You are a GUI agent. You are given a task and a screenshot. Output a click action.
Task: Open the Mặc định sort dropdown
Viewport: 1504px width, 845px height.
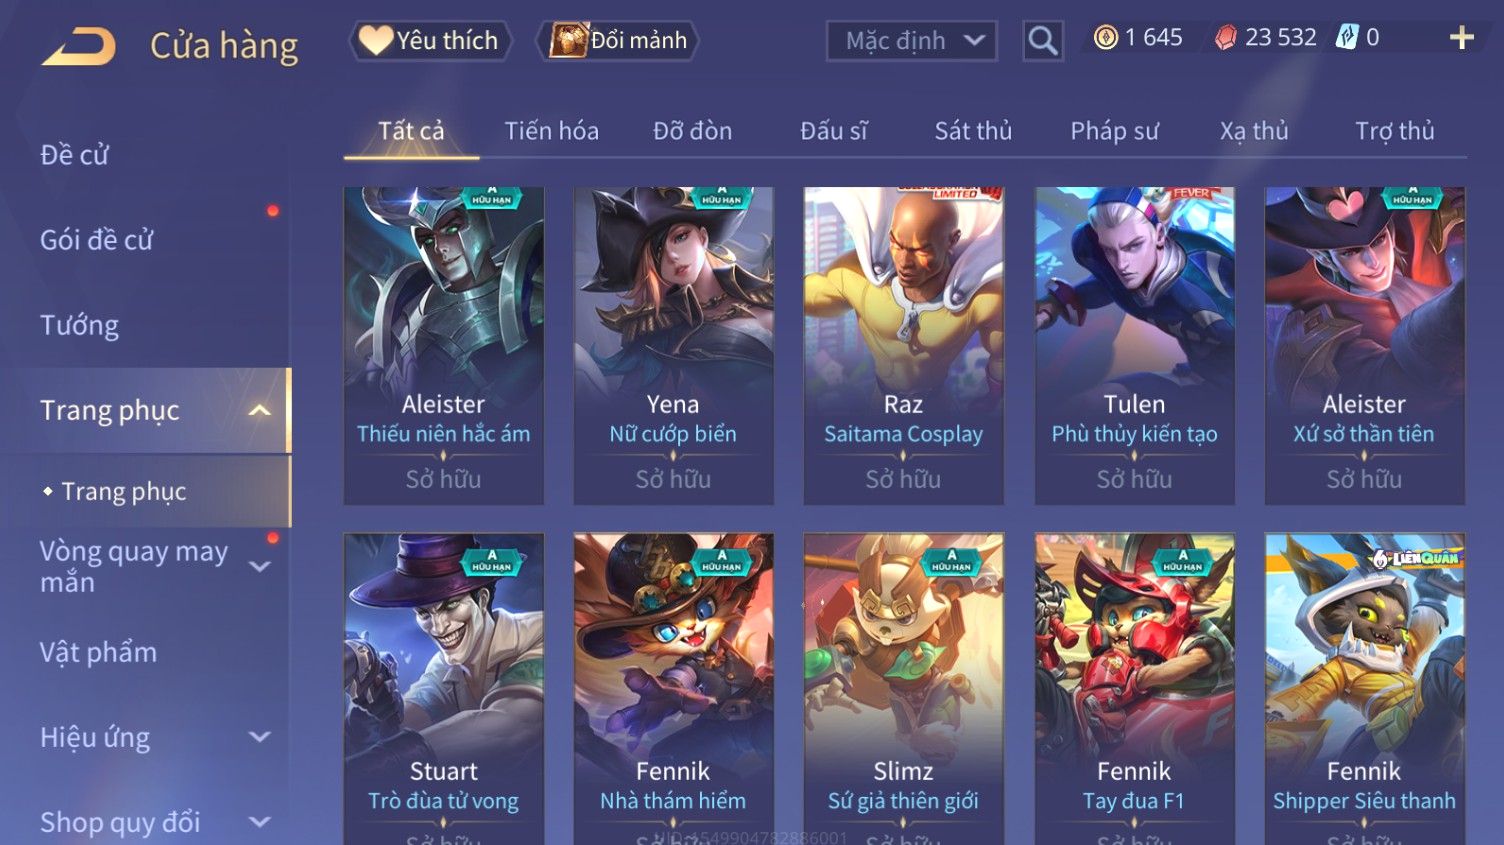click(911, 41)
